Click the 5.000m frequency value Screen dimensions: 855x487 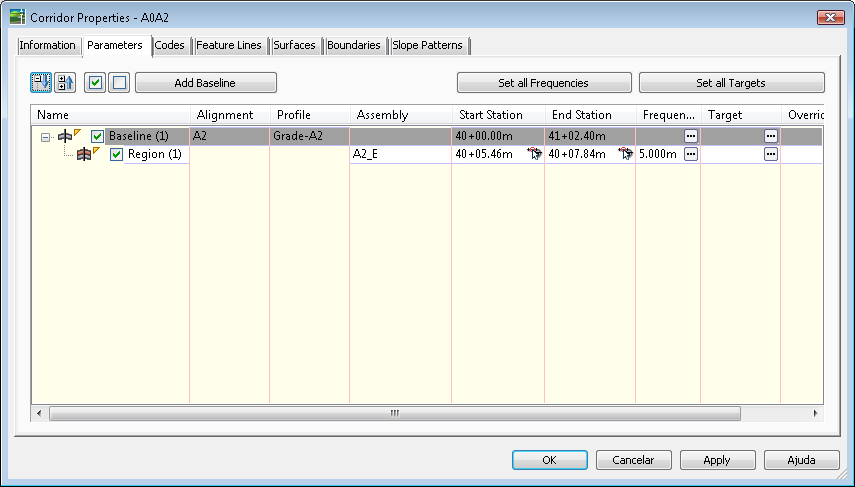[658, 154]
